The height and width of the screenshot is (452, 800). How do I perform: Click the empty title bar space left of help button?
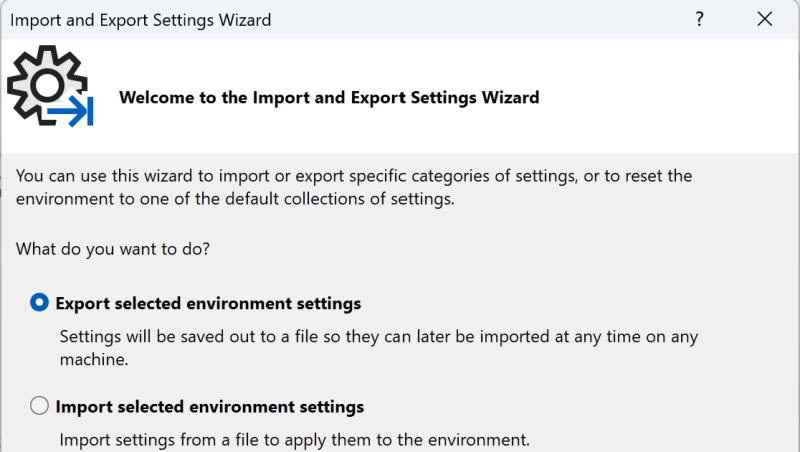click(x=500, y=20)
